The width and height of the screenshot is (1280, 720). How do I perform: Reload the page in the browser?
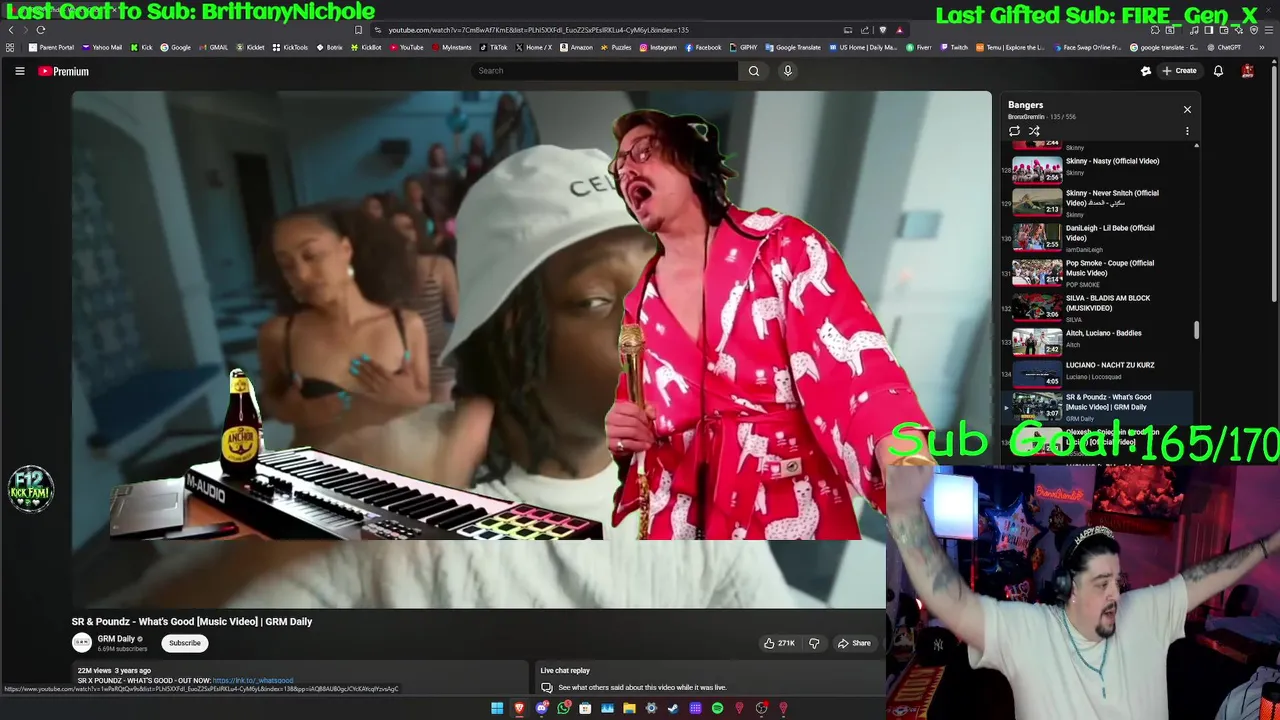point(41,30)
